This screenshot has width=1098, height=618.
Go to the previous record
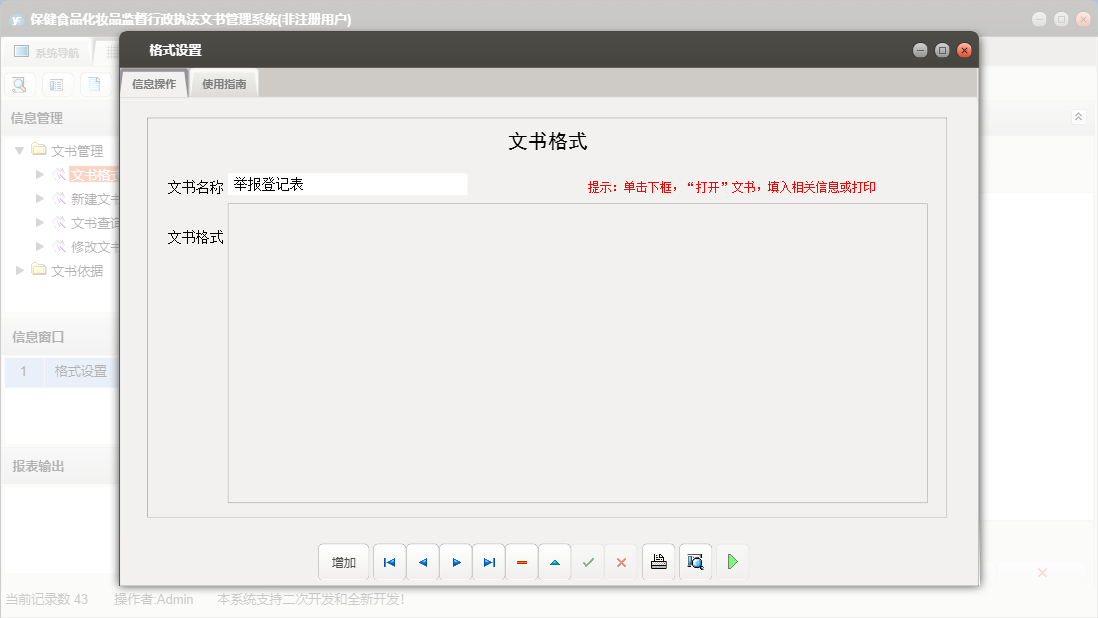422,562
